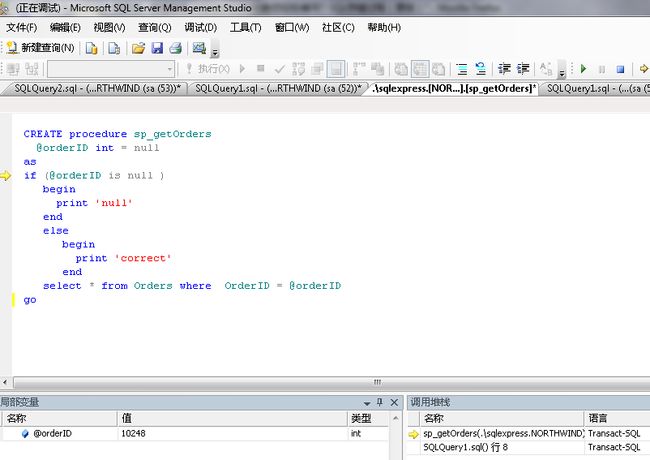
Task: Switch to SQLQuery2.sql tab
Action: click(x=96, y=88)
